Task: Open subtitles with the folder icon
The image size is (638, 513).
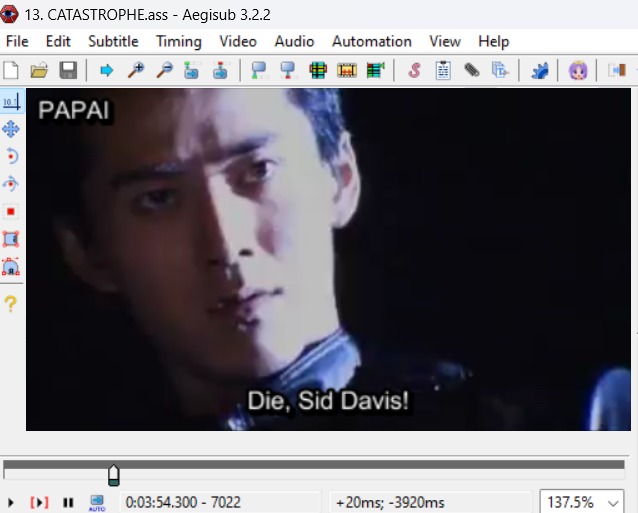Action: 39,70
